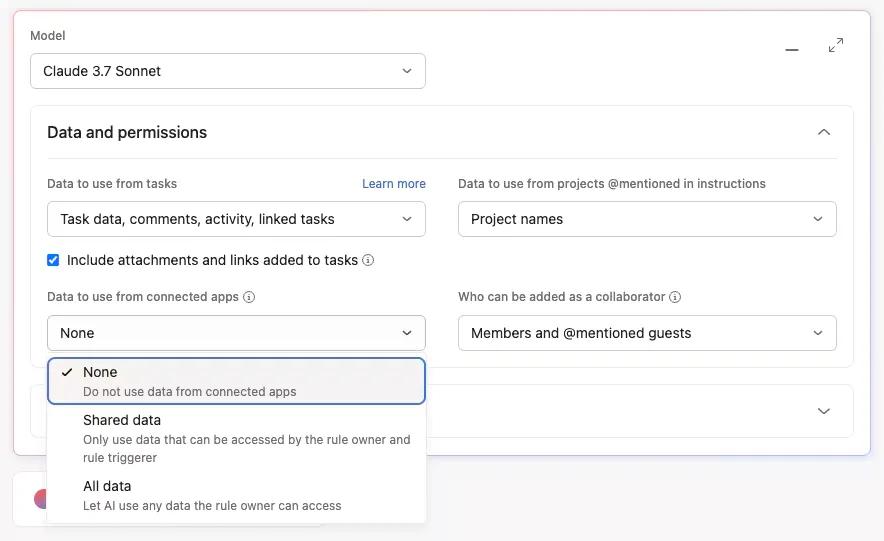
Task: Open Members and @mentioned guests dropdown
Action: [x=647, y=333]
